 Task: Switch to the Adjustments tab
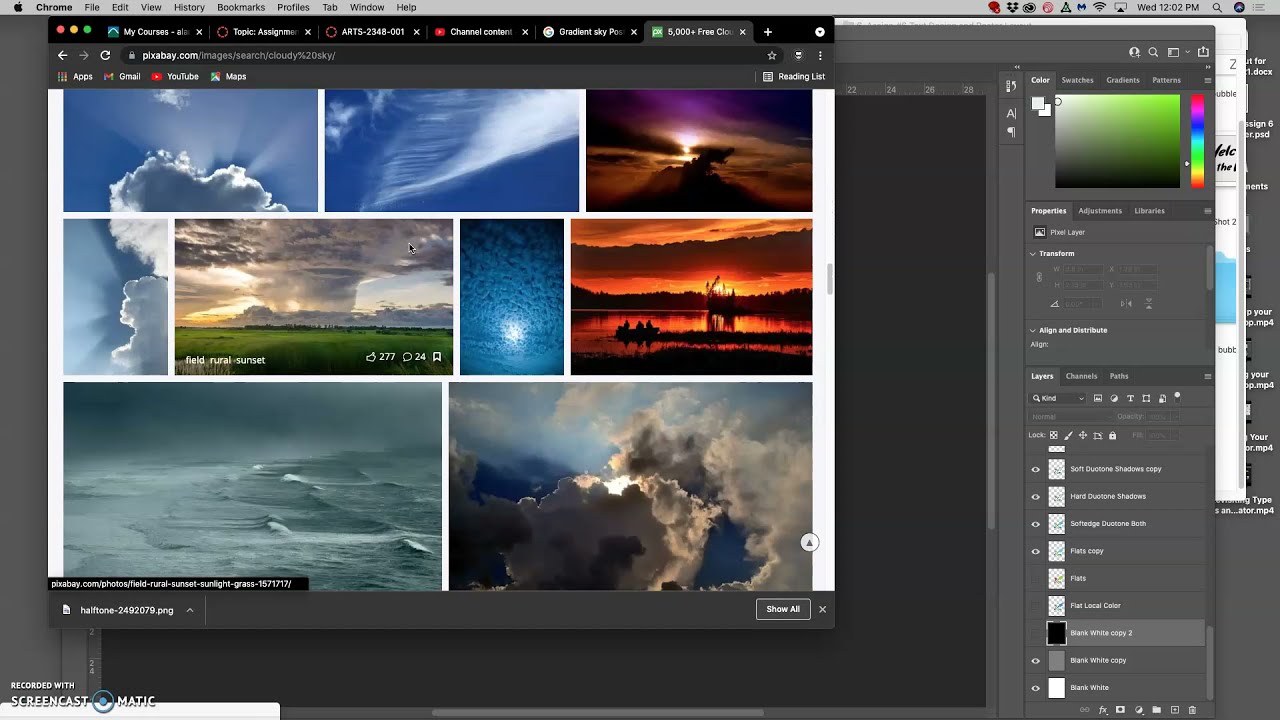(1100, 211)
